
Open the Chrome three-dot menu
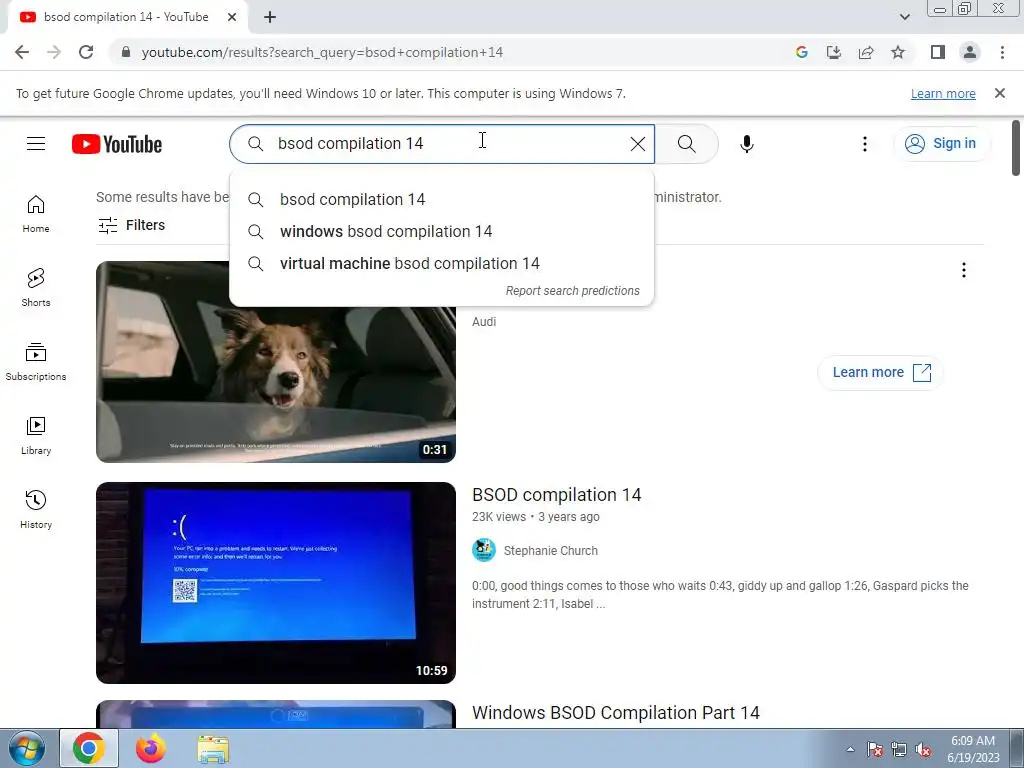tap(1002, 52)
